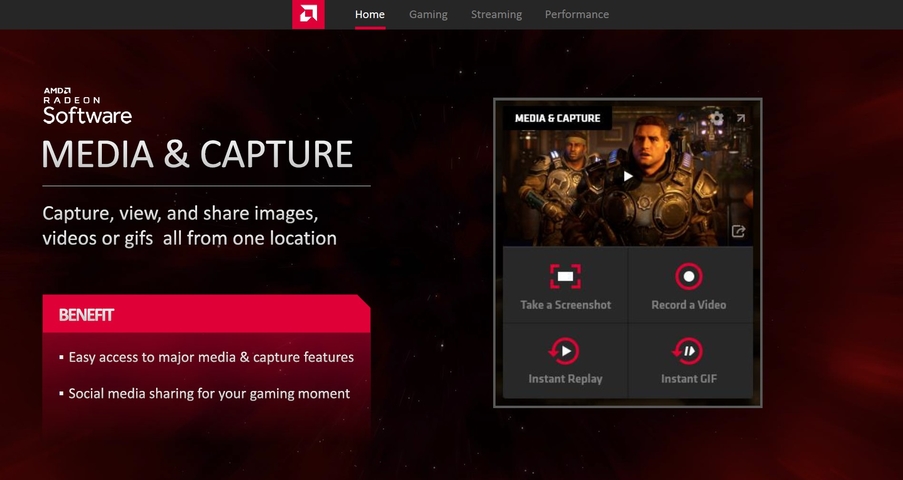Click the large MEDIA & CAPTURE heading
This screenshot has height=480, width=903.
click(197, 154)
